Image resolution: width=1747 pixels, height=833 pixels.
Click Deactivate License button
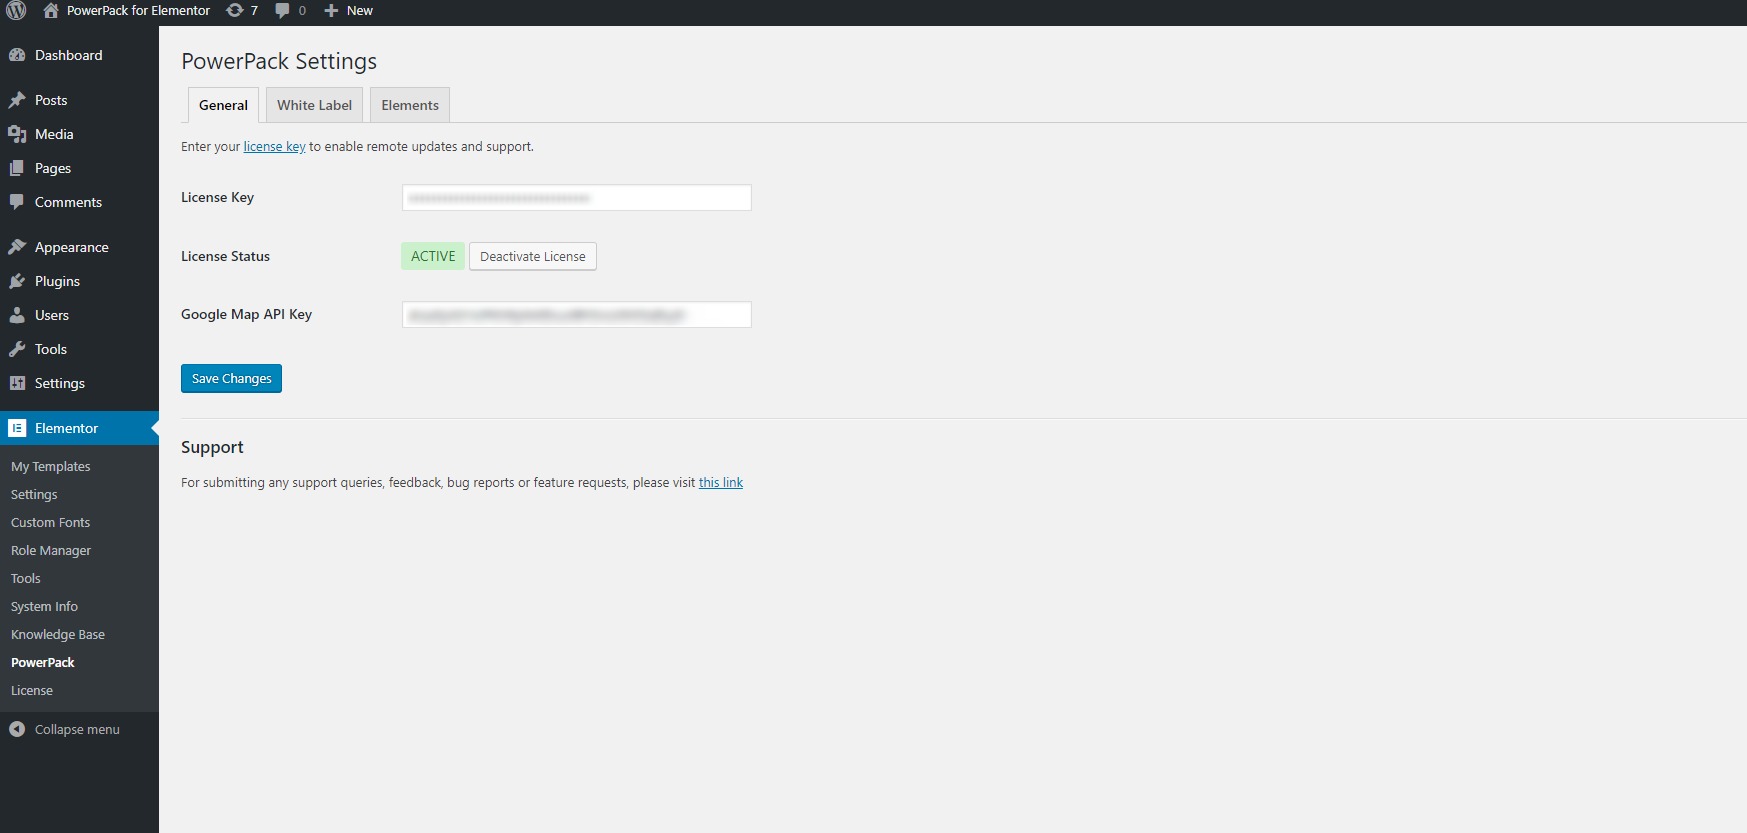point(533,256)
